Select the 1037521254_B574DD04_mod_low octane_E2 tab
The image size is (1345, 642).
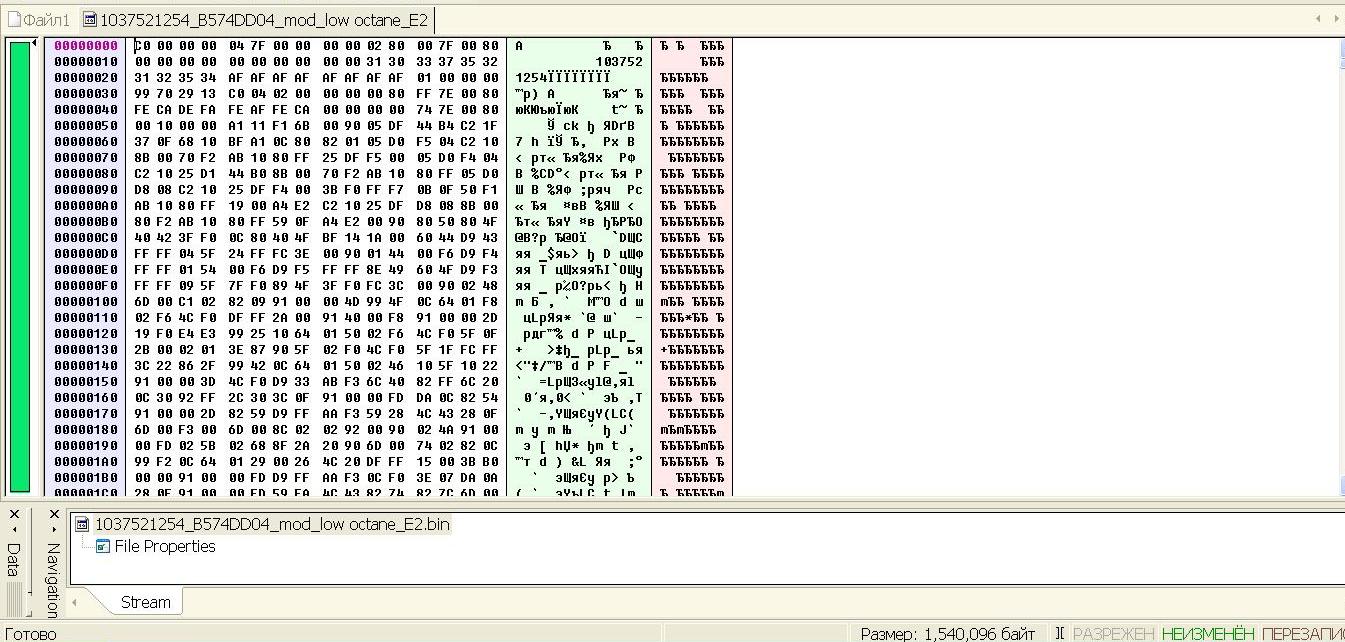[256, 20]
